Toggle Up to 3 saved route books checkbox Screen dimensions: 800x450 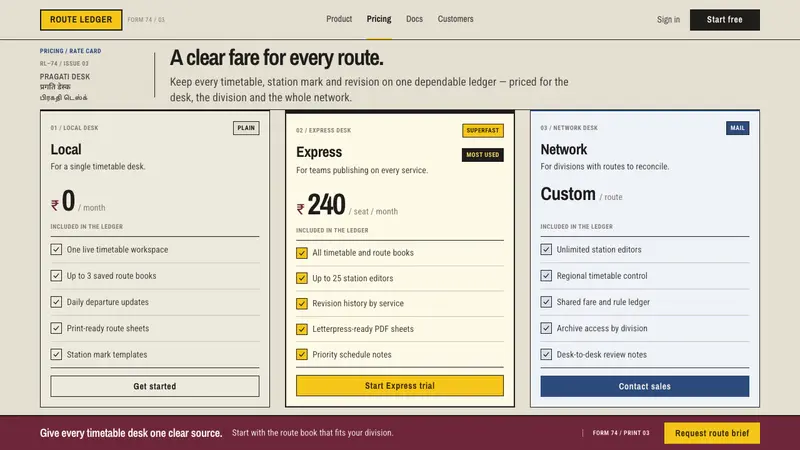(56, 276)
